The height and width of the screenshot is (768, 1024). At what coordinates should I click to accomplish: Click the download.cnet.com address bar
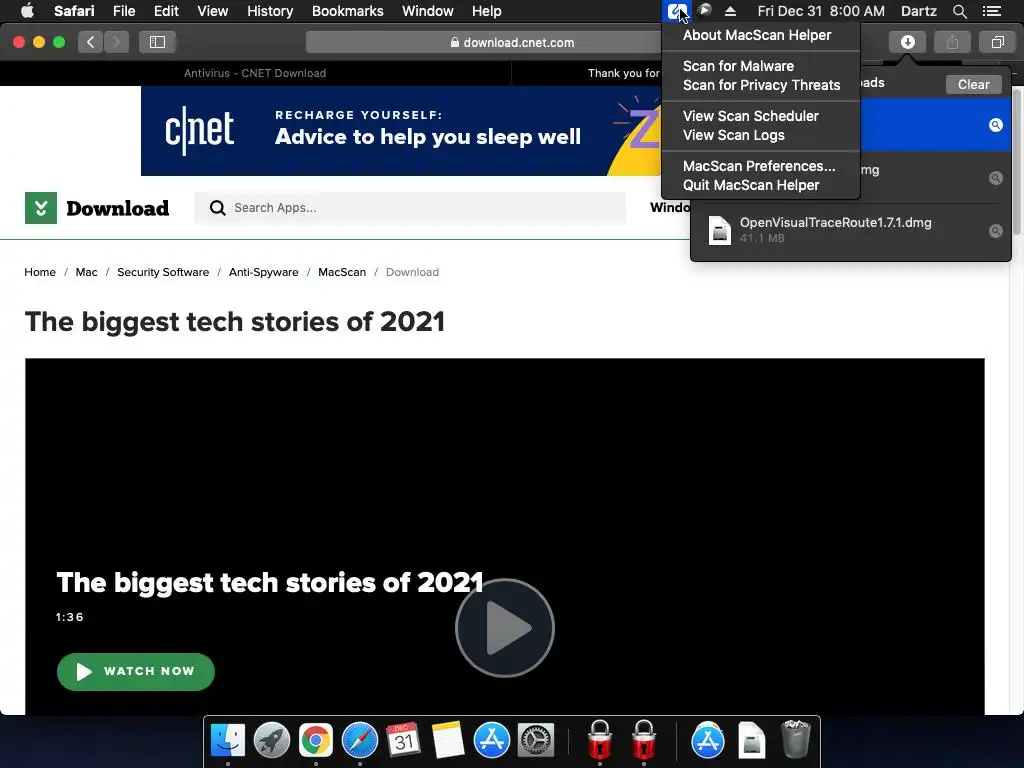[x=512, y=42]
